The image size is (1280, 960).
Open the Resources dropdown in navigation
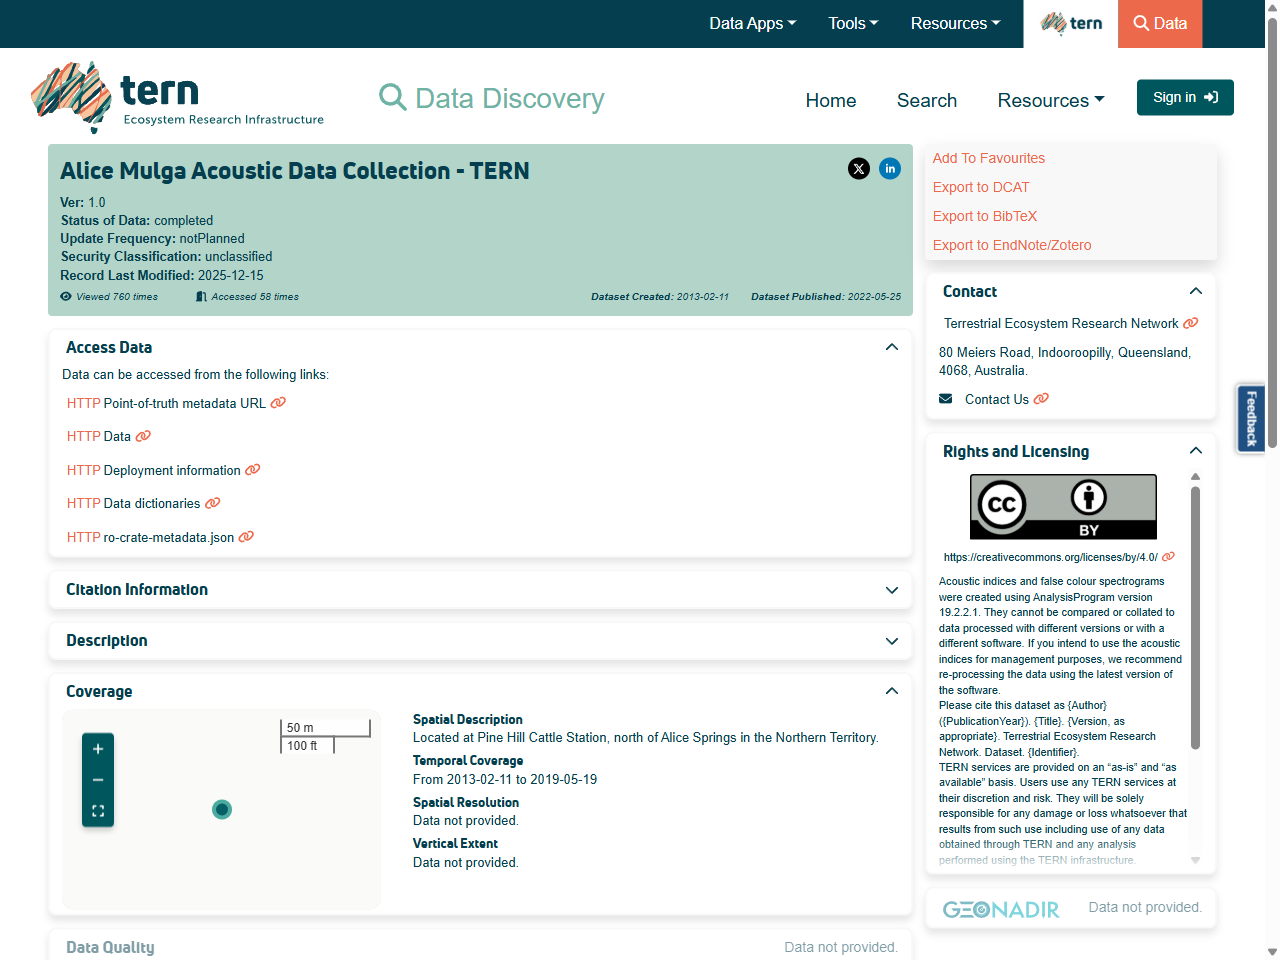[x=1049, y=100]
